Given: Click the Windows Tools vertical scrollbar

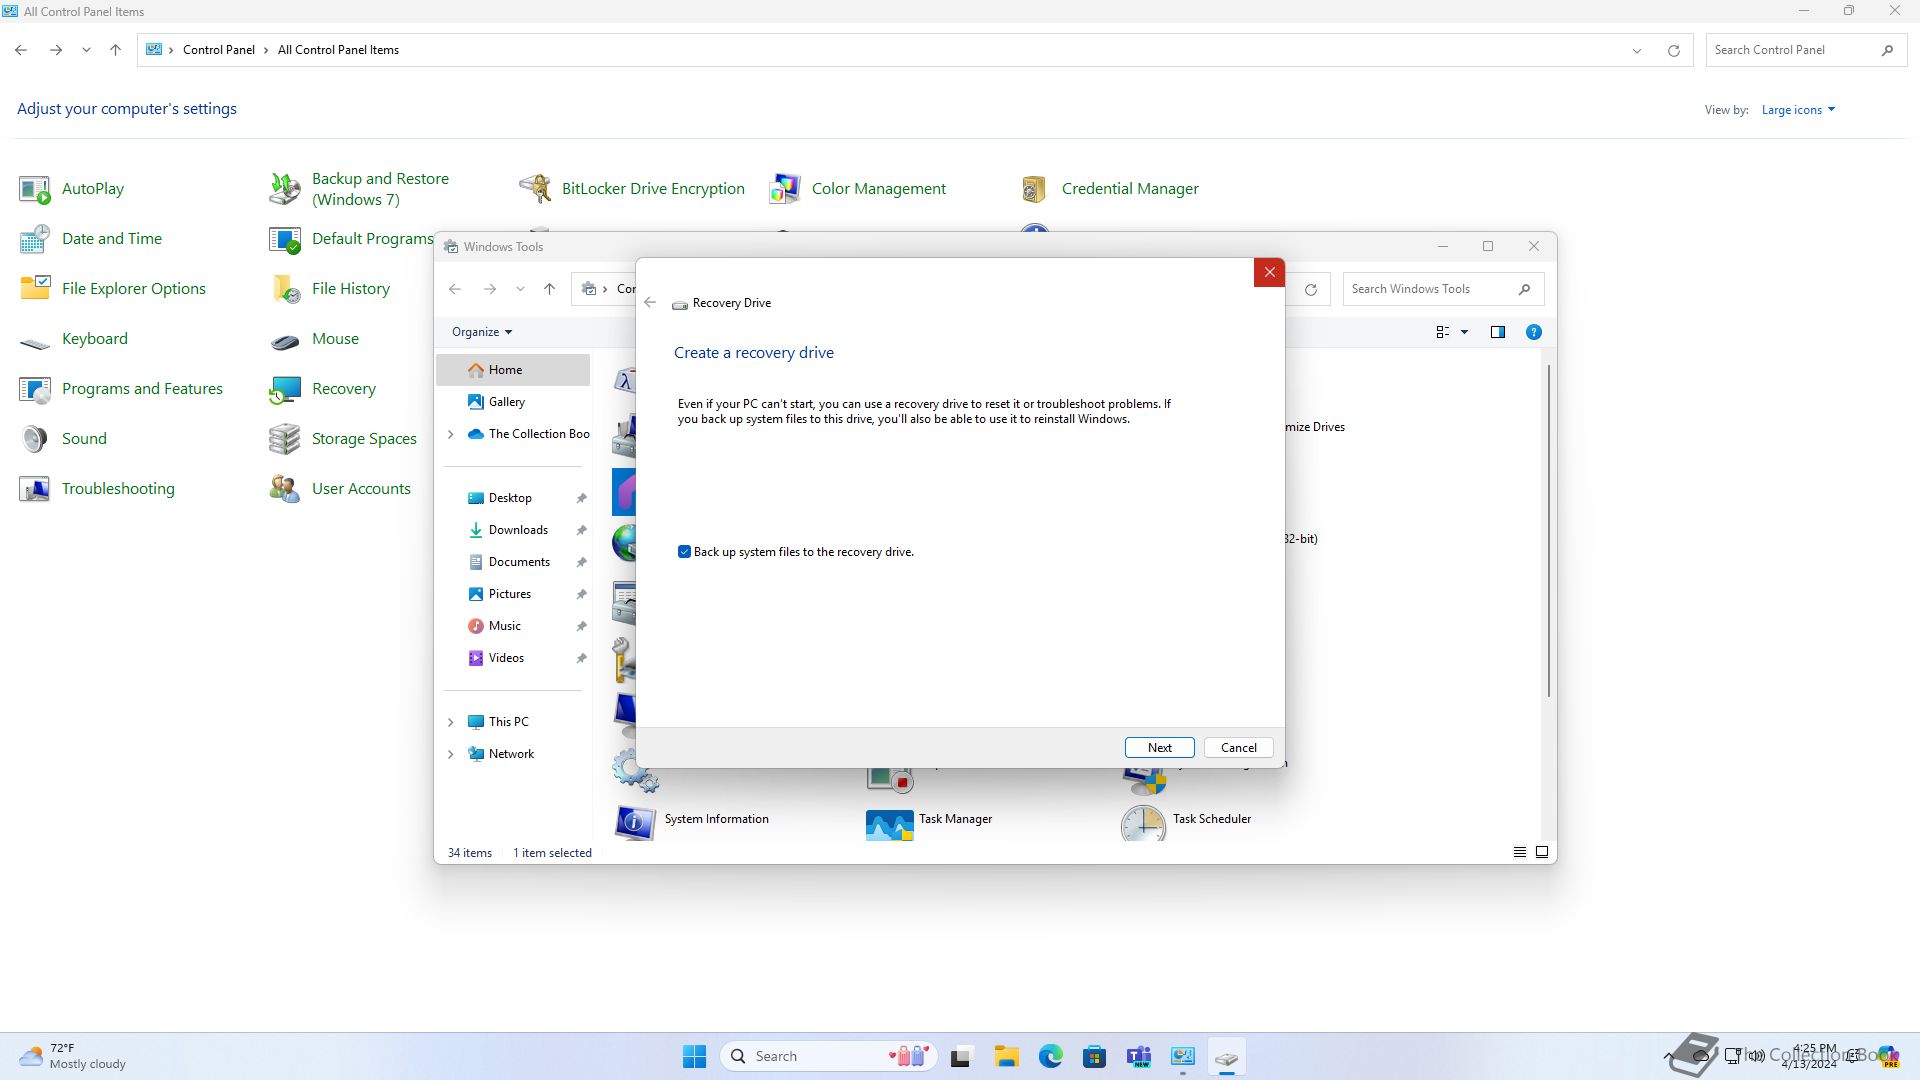Looking at the screenshot, I should tap(1548, 530).
